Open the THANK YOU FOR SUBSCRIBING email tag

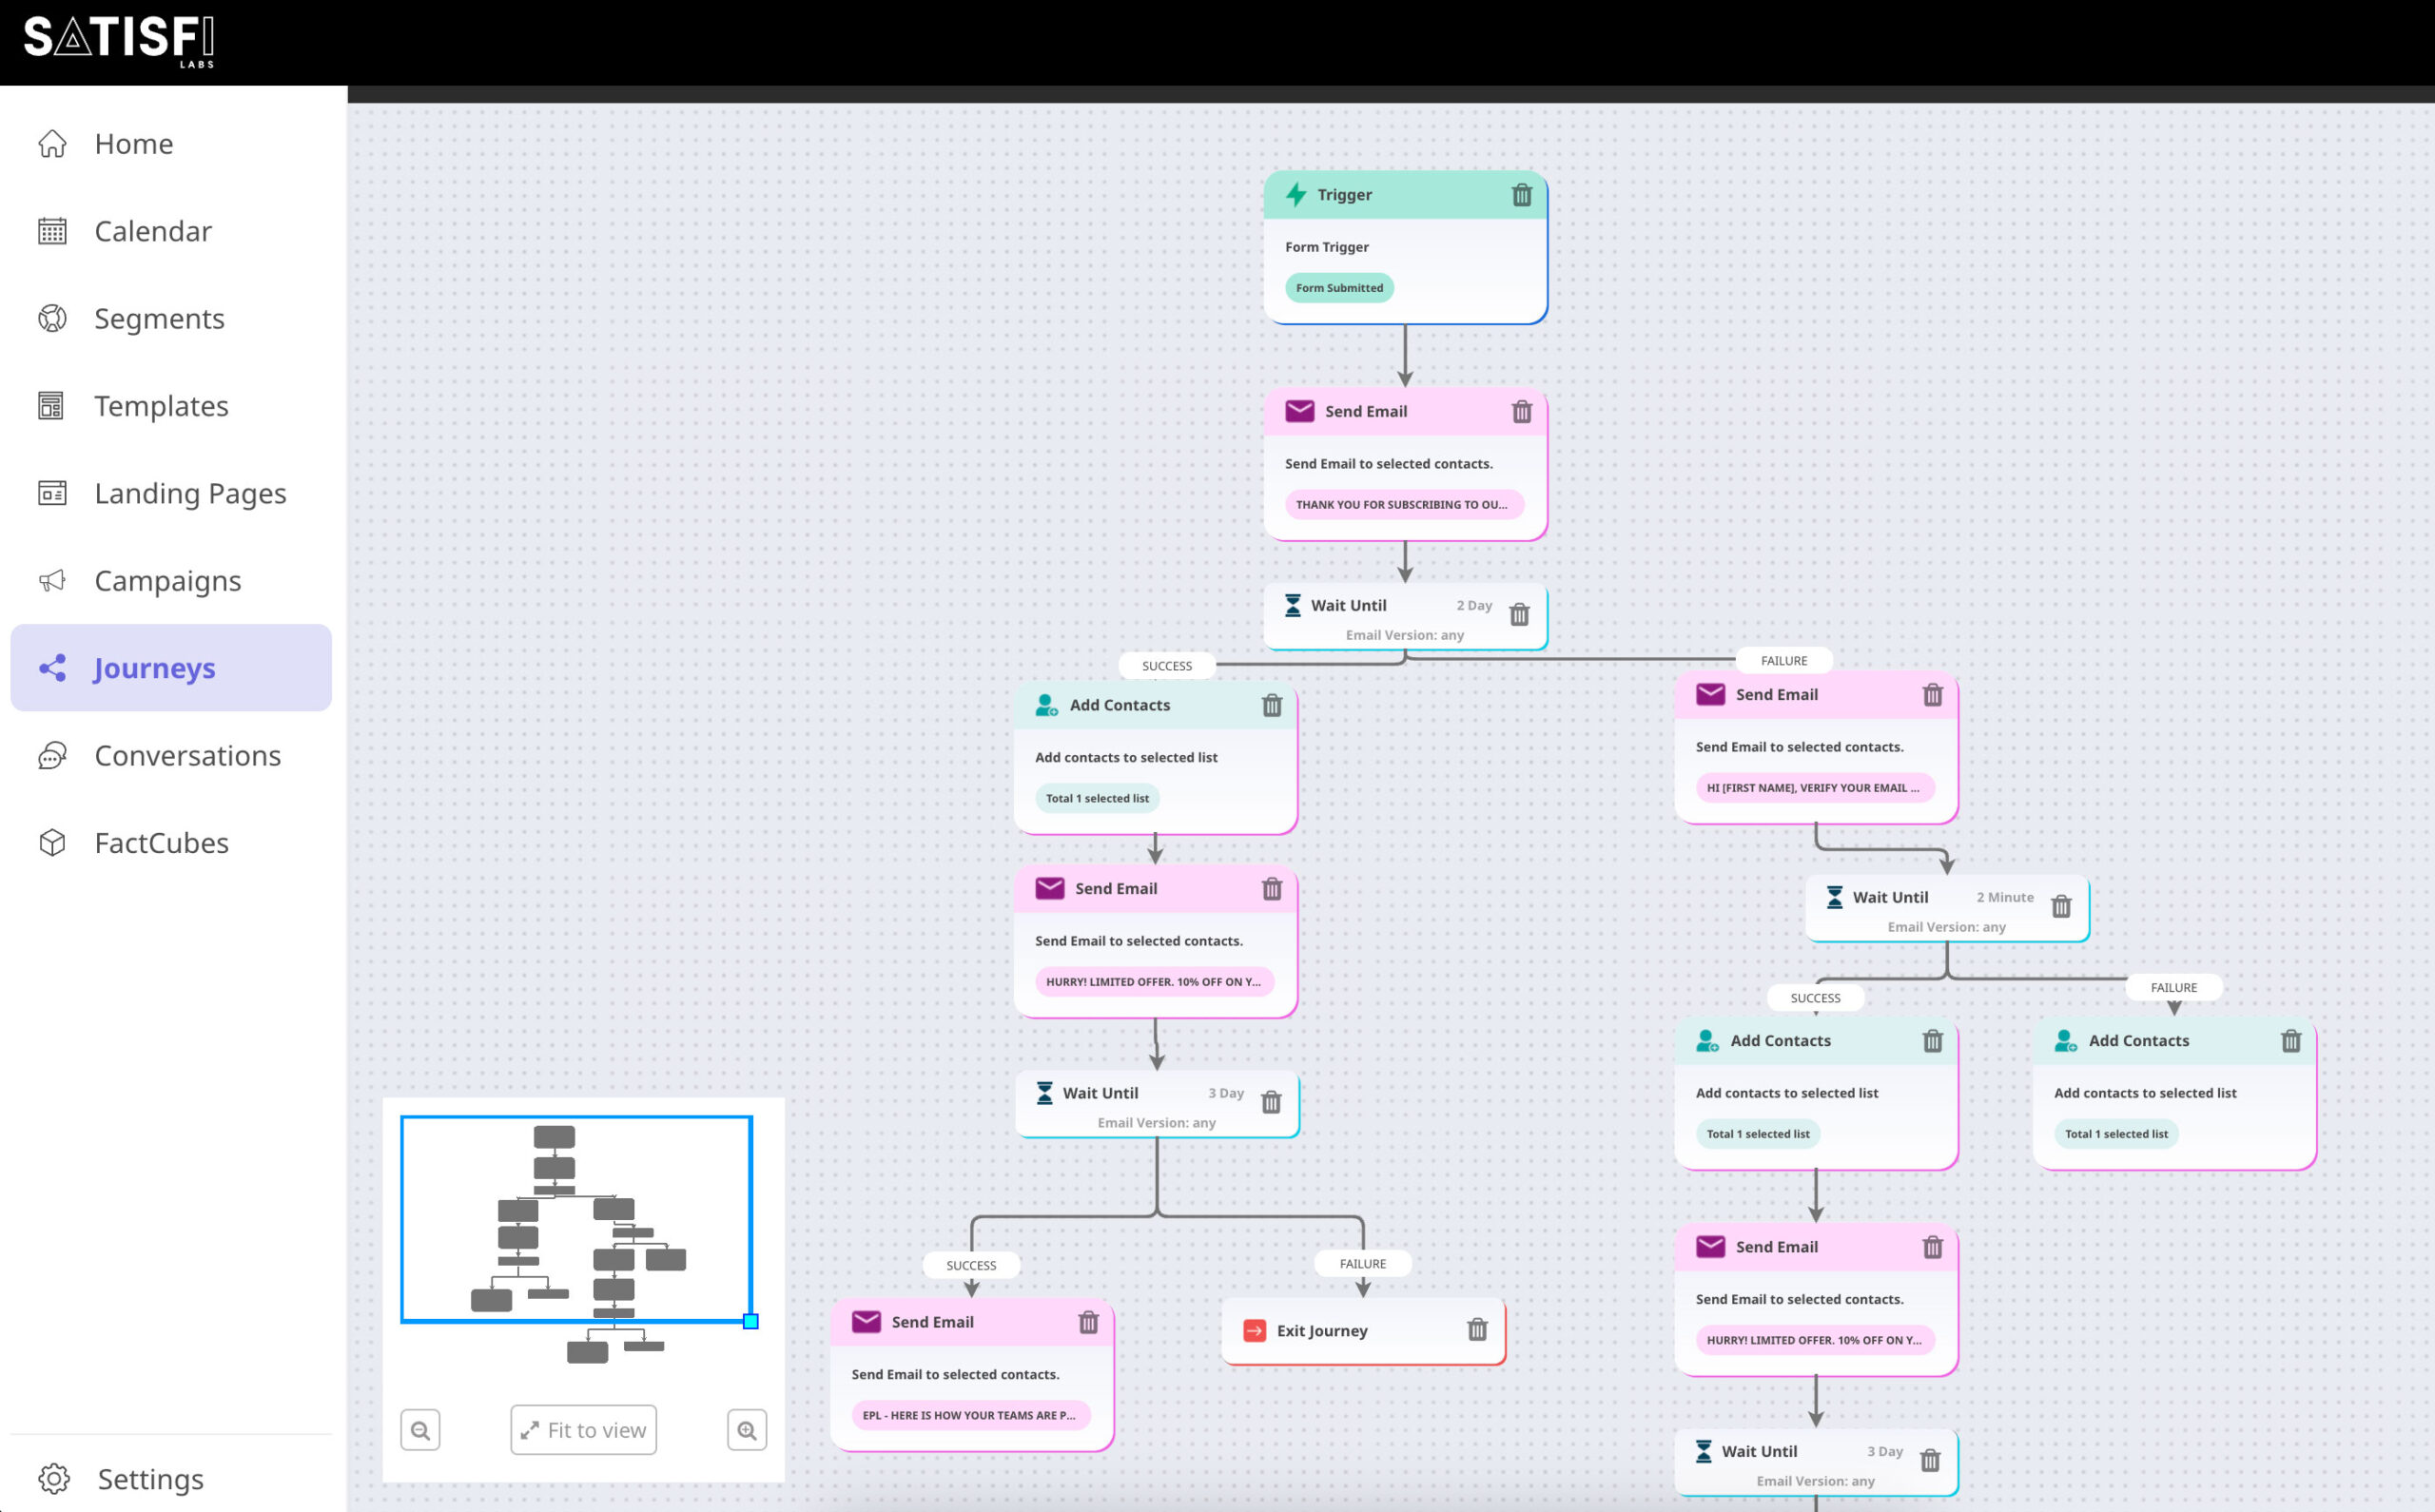(x=1404, y=505)
